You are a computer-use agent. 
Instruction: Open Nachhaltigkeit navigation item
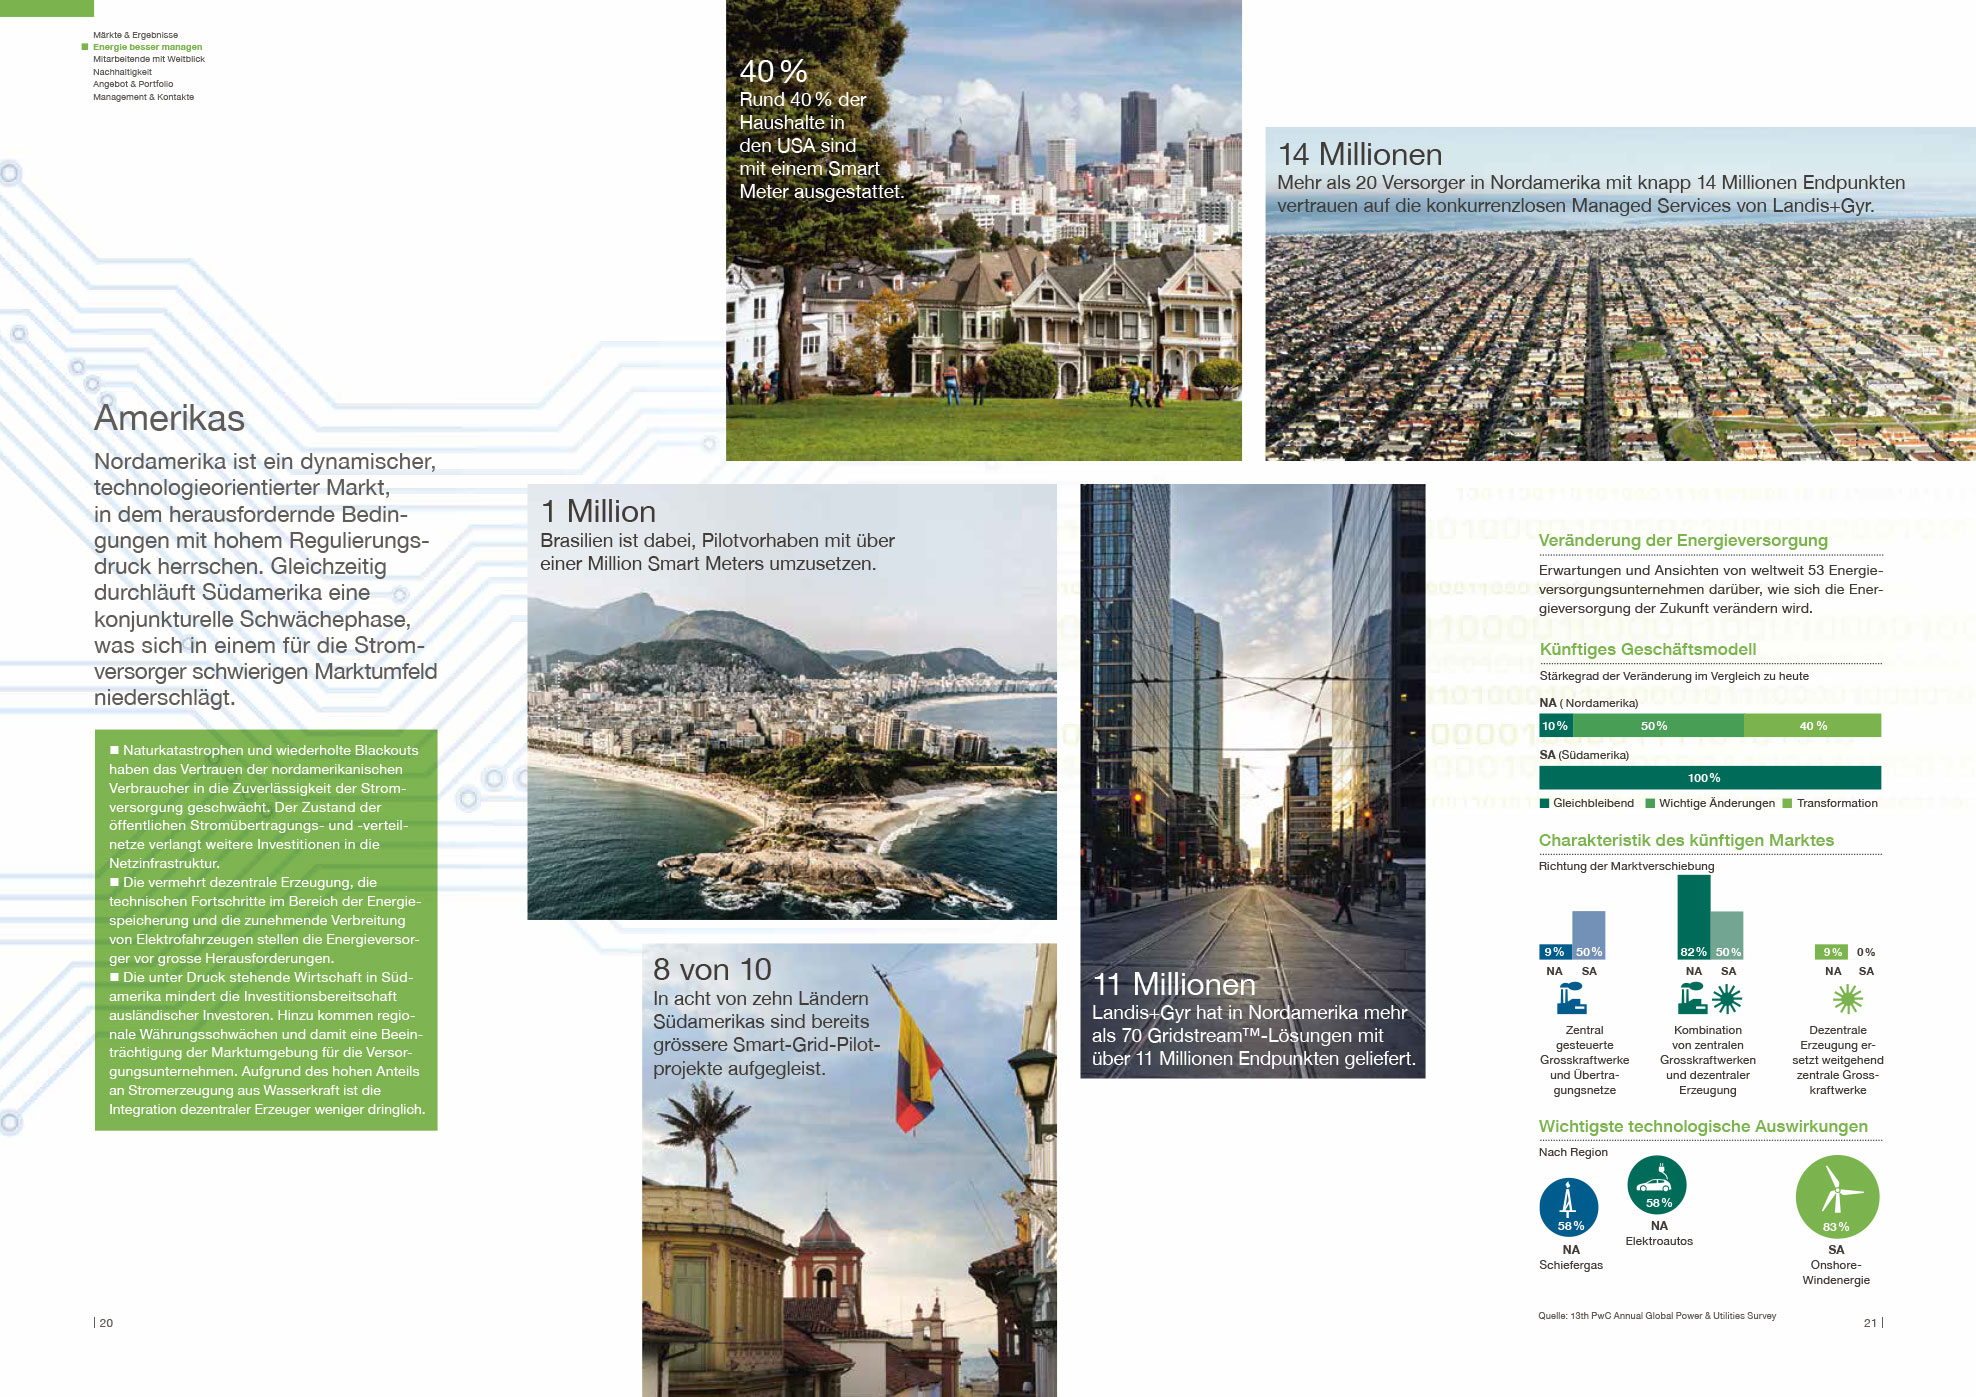pyautogui.click(x=122, y=72)
